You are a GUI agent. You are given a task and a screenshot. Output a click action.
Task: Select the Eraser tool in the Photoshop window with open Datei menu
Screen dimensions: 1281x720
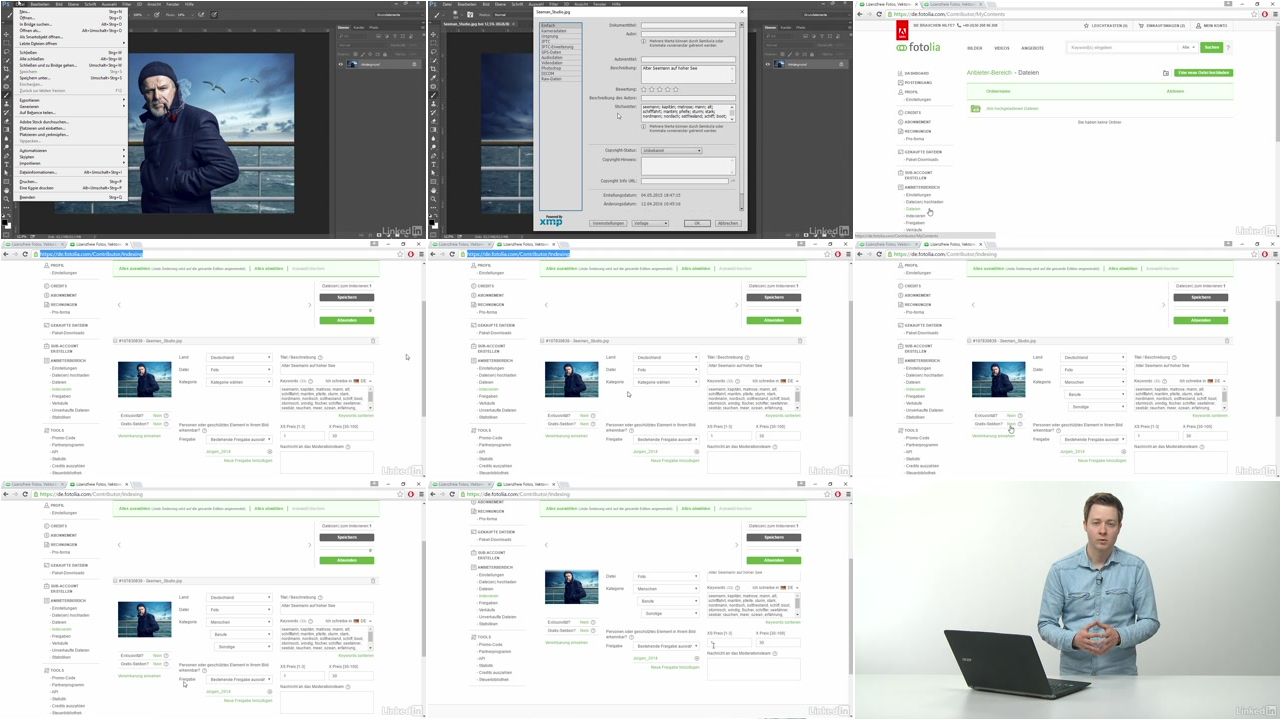[6, 121]
